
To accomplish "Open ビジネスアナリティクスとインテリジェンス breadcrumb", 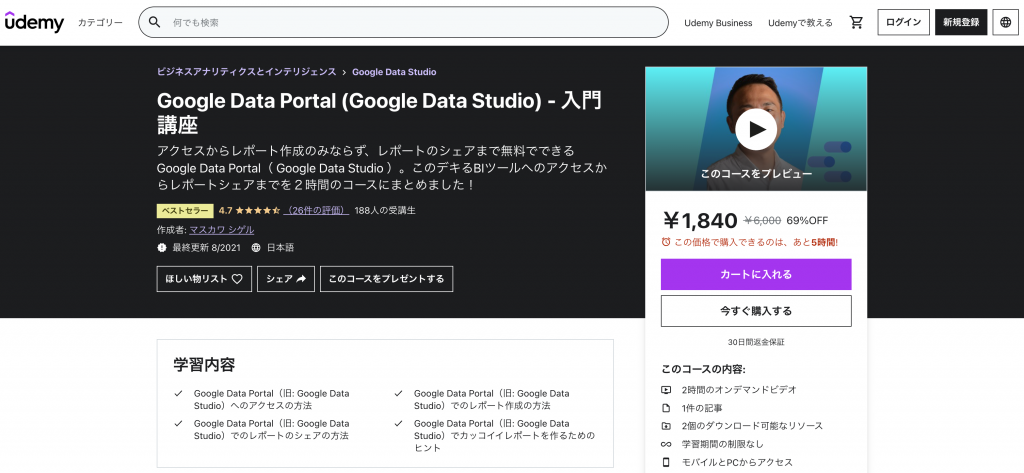I will pos(246,72).
